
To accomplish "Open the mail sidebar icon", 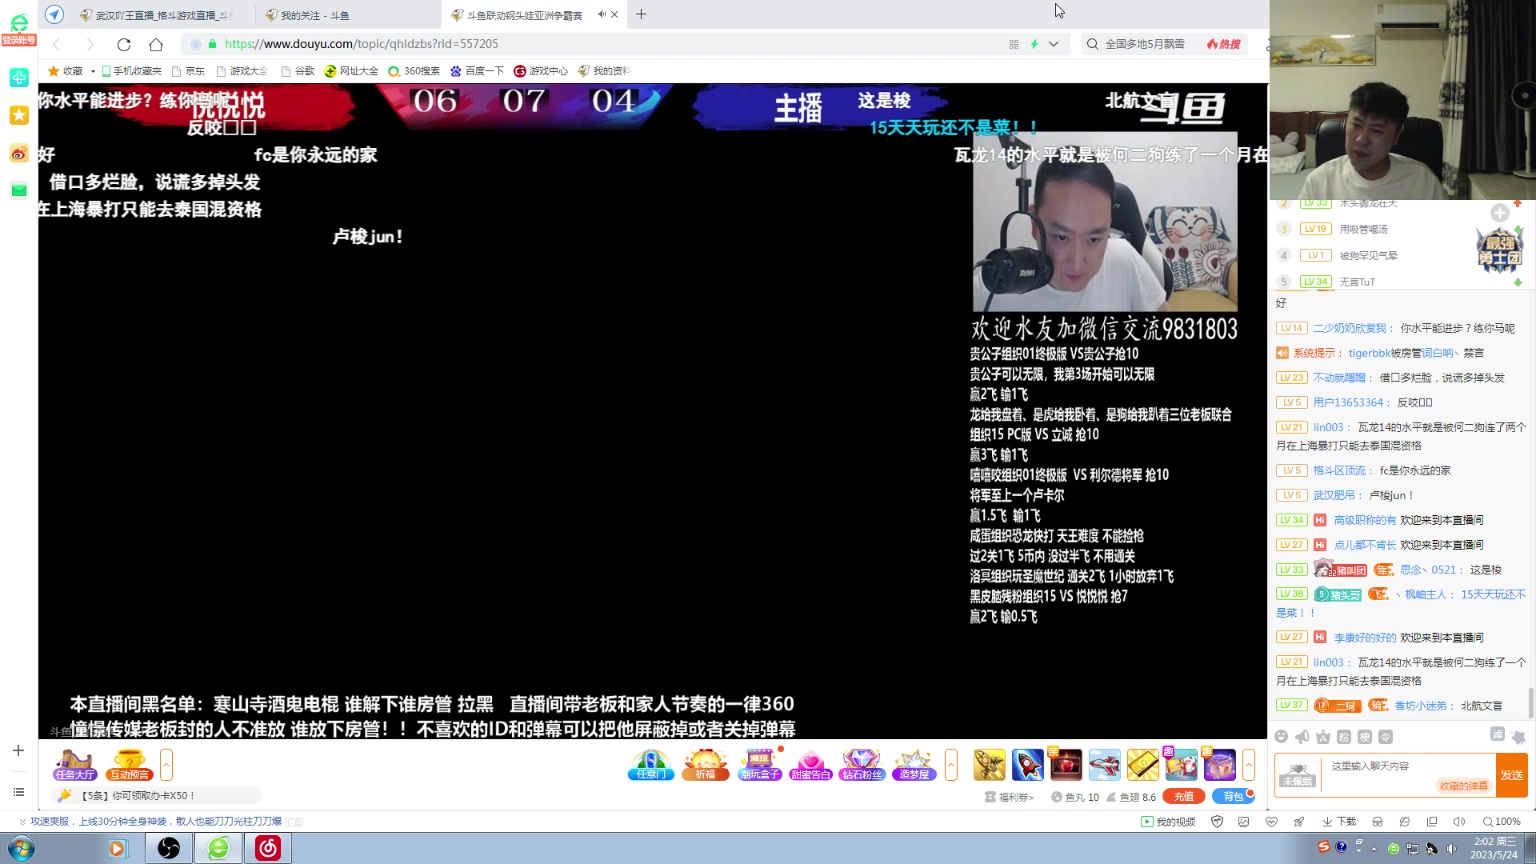I will (x=19, y=190).
